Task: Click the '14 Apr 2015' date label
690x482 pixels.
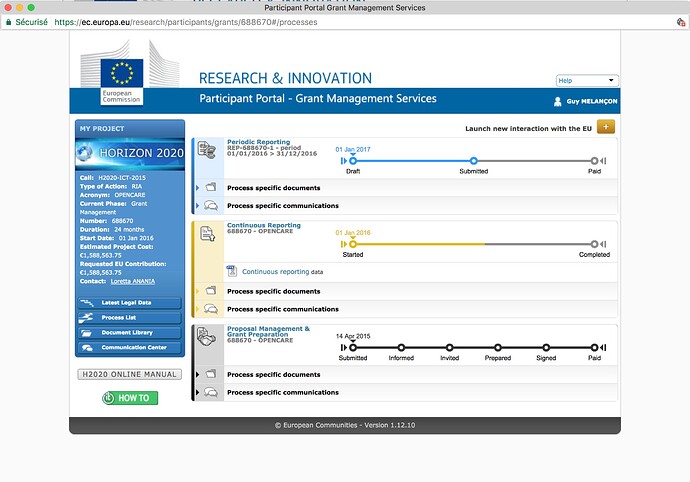Action: (353, 336)
